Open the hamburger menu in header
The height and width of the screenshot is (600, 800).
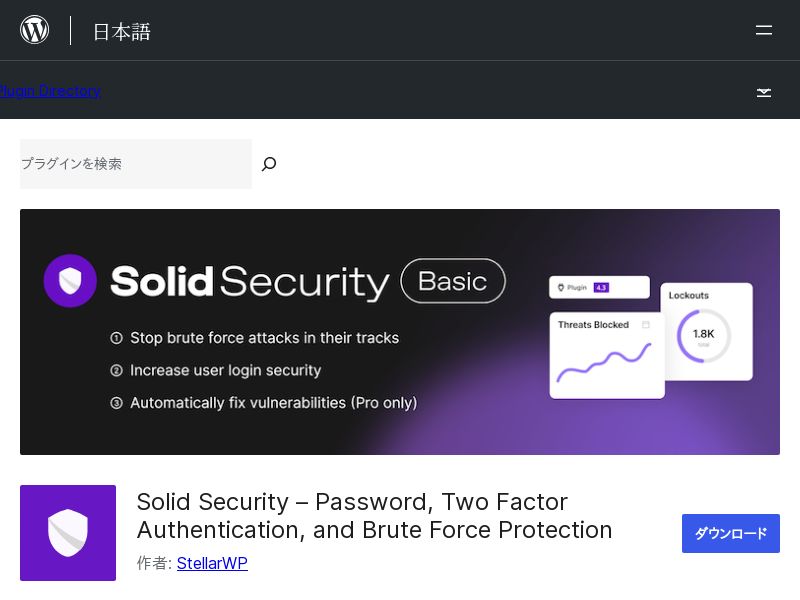click(764, 30)
